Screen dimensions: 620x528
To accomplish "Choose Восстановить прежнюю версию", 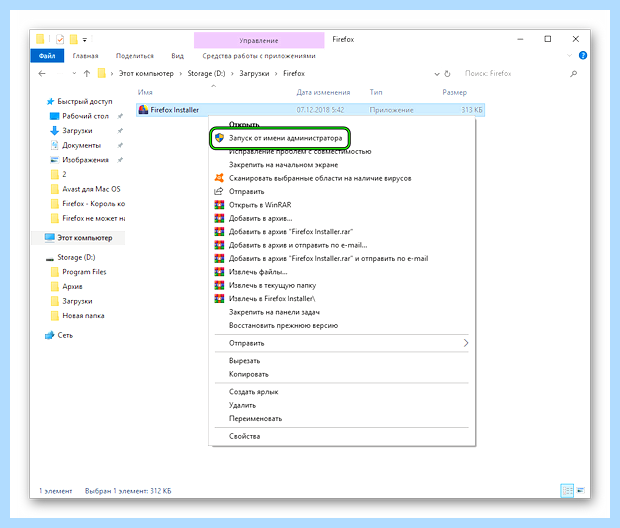I will [283, 326].
